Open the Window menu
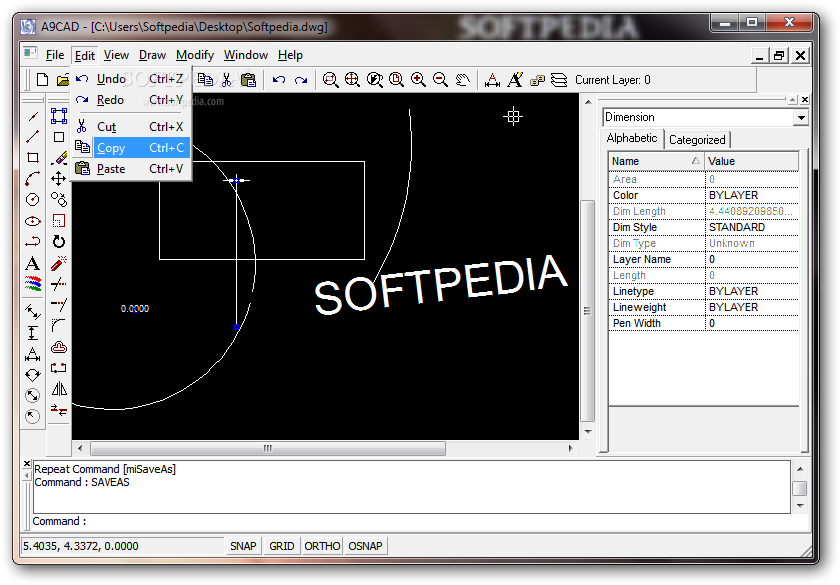 coord(246,55)
